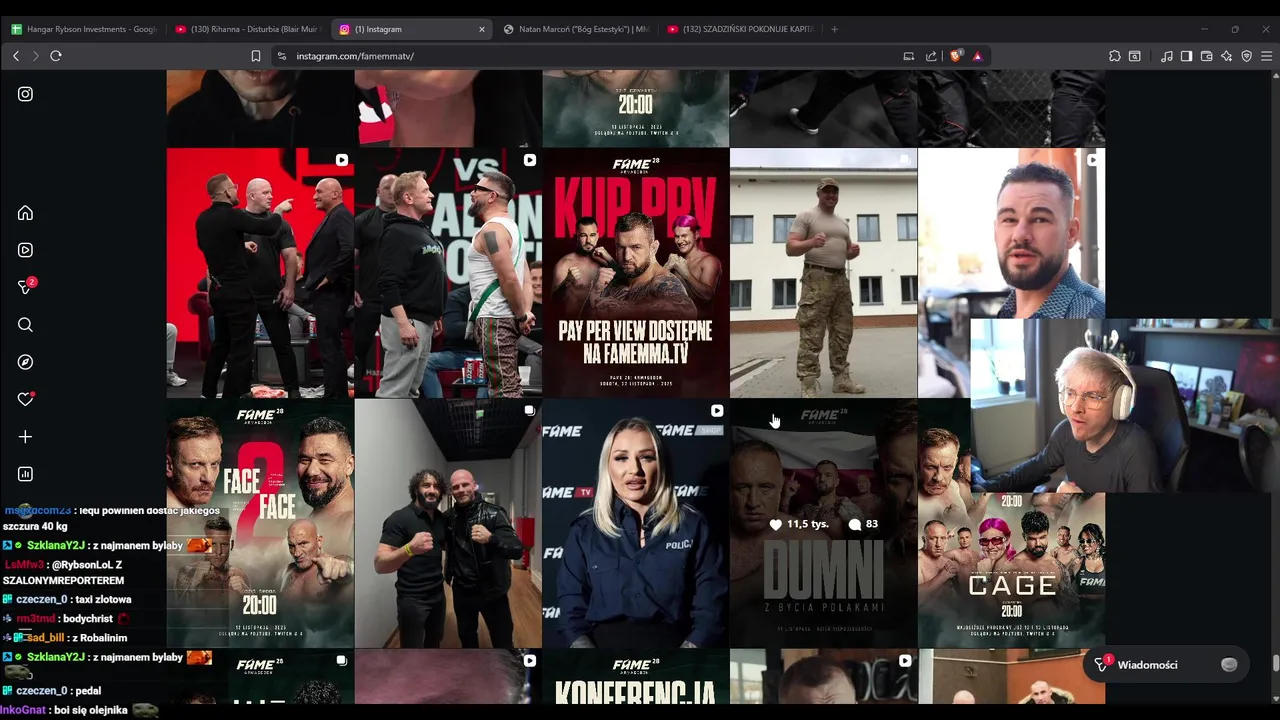Open the policewoman reel post
This screenshot has height=720, width=1280.
coord(636,524)
